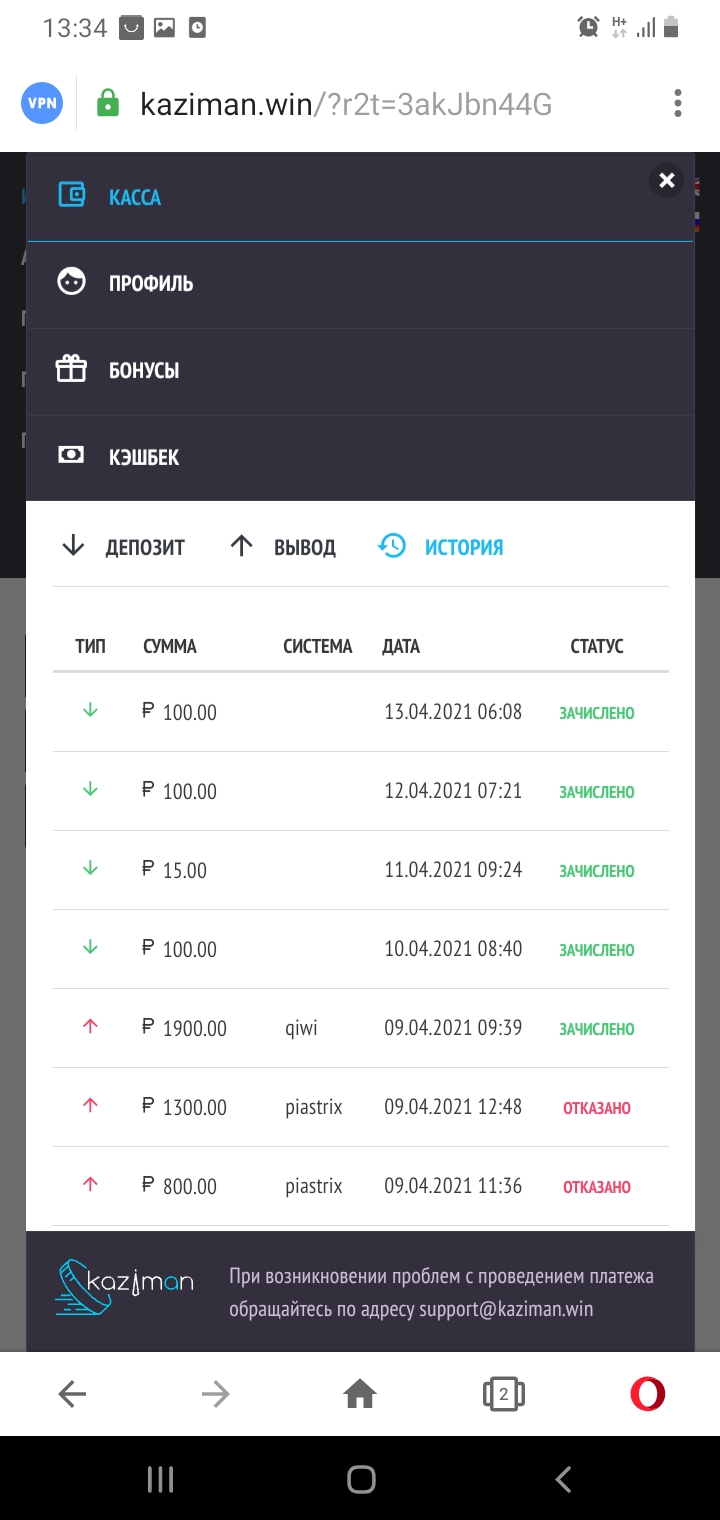This screenshot has height=1520, width=720.
Task: Open the Бонусы menu section
Action: (x=144, y=371)
